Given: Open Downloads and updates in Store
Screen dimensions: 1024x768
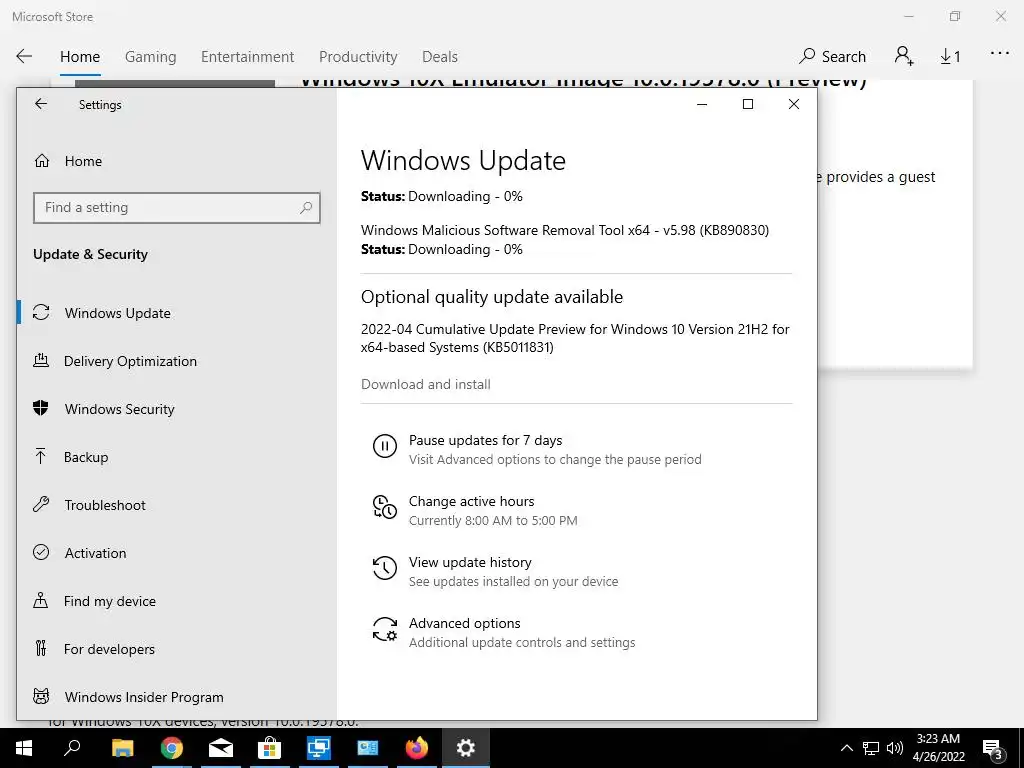Looking at the screenshot, I should (950, 57).
